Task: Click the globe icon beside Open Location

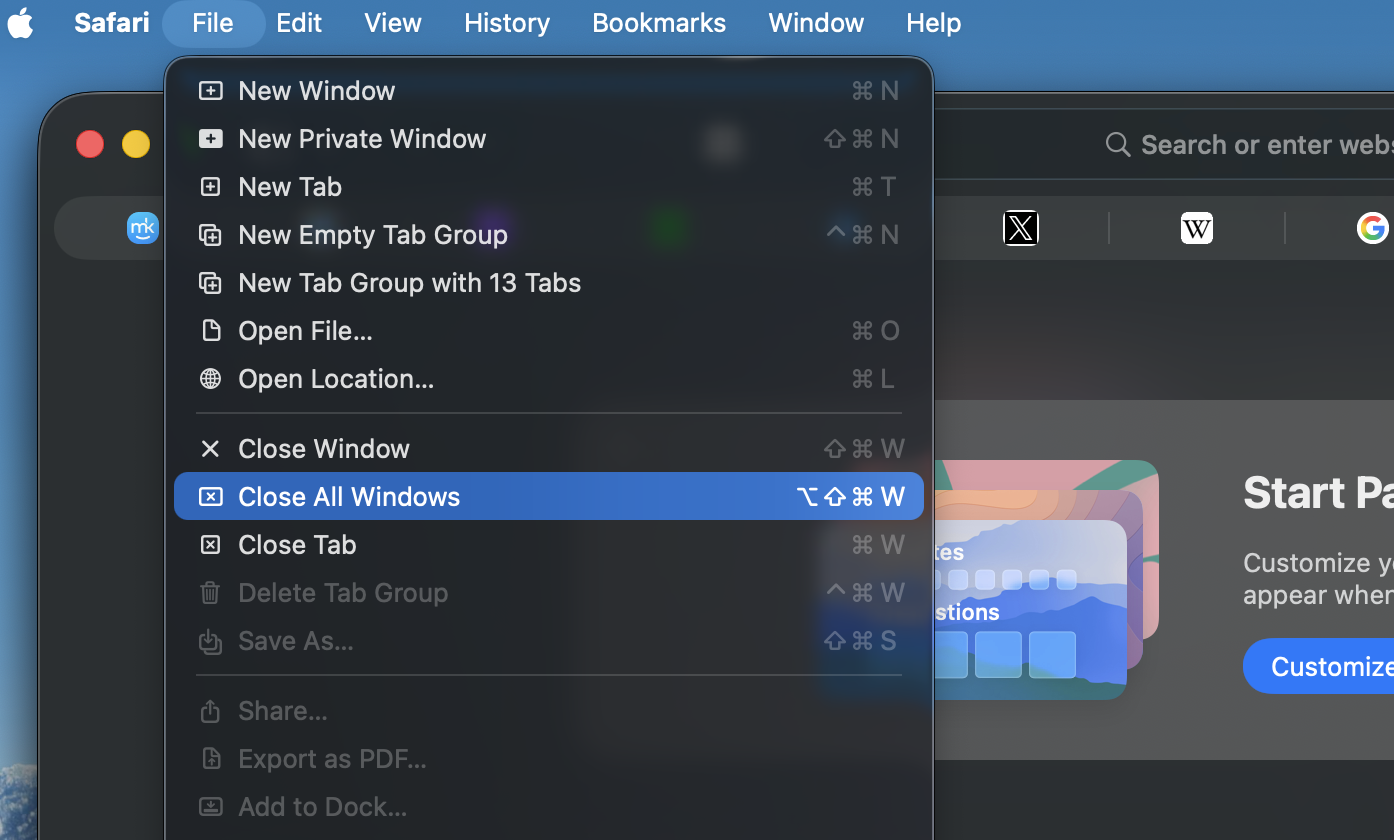Action: click(x=210, y=379)
